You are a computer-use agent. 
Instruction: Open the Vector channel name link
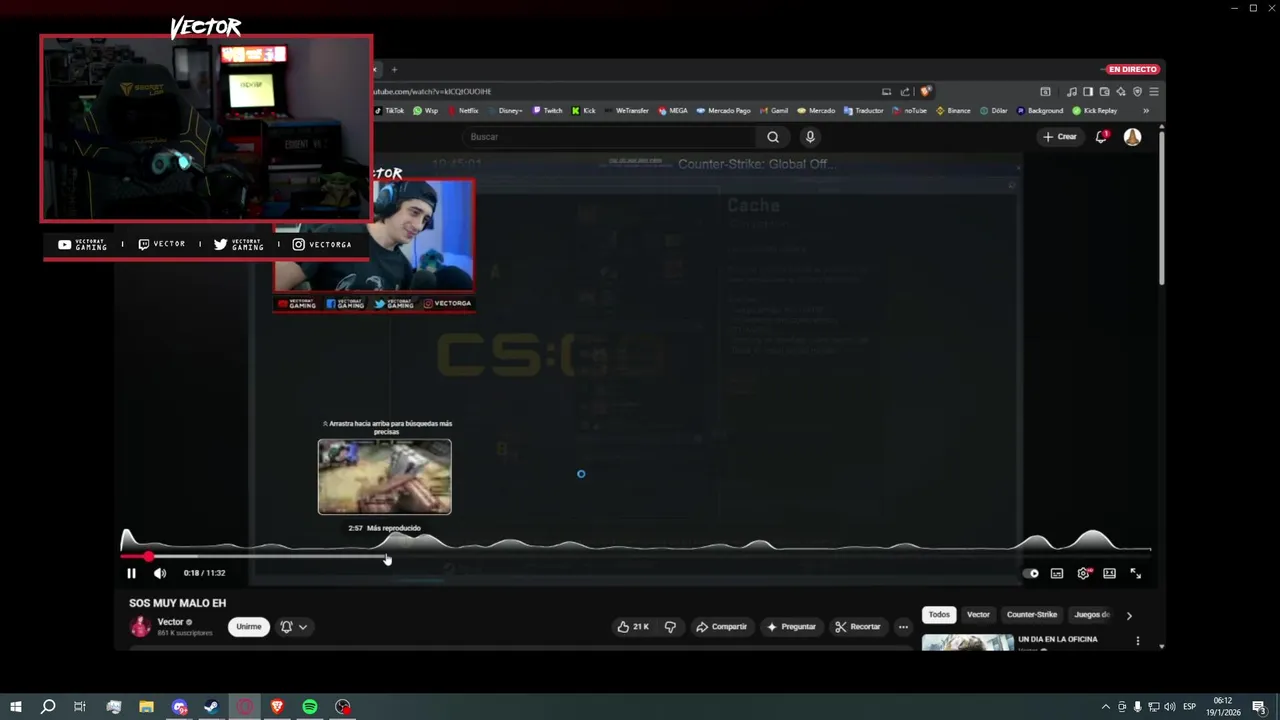170,622
